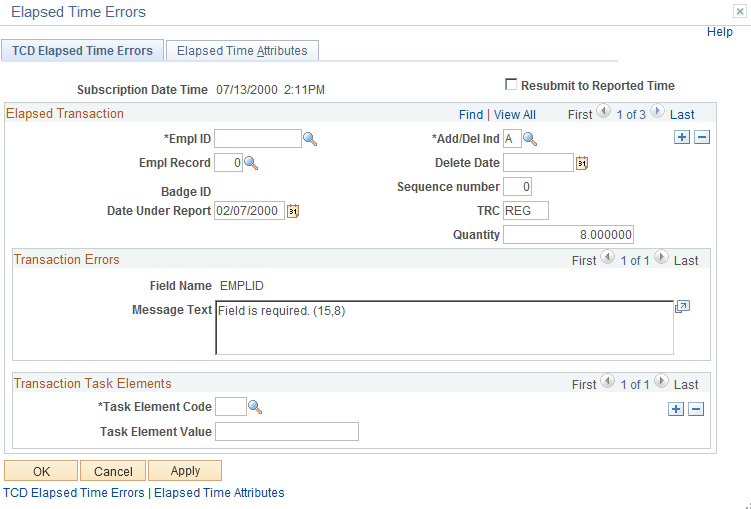
Task: Open the Empl ID lookup magnifier
Action: 310,139
